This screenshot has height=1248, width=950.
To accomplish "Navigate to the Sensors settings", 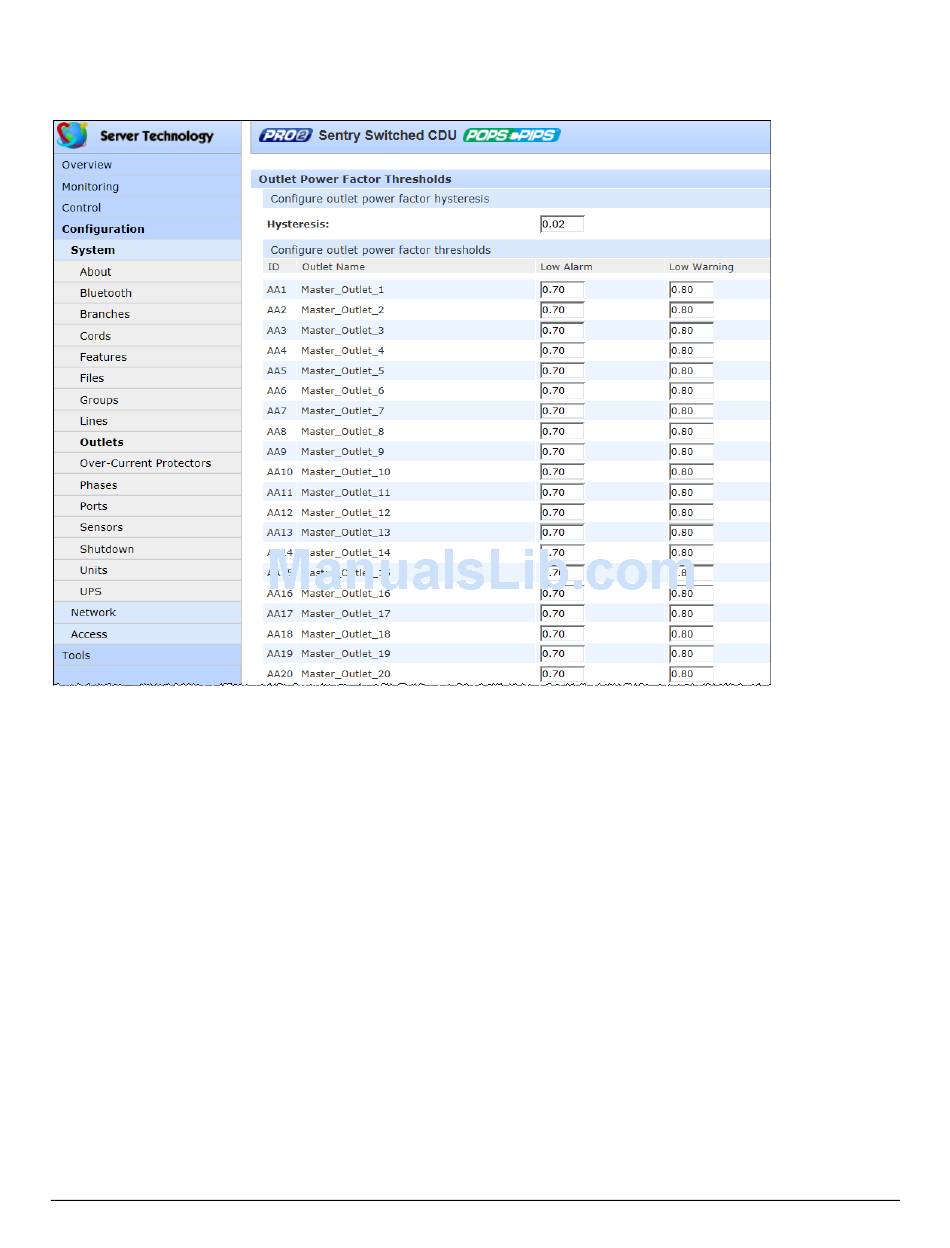I will click(x=101, y=527).
